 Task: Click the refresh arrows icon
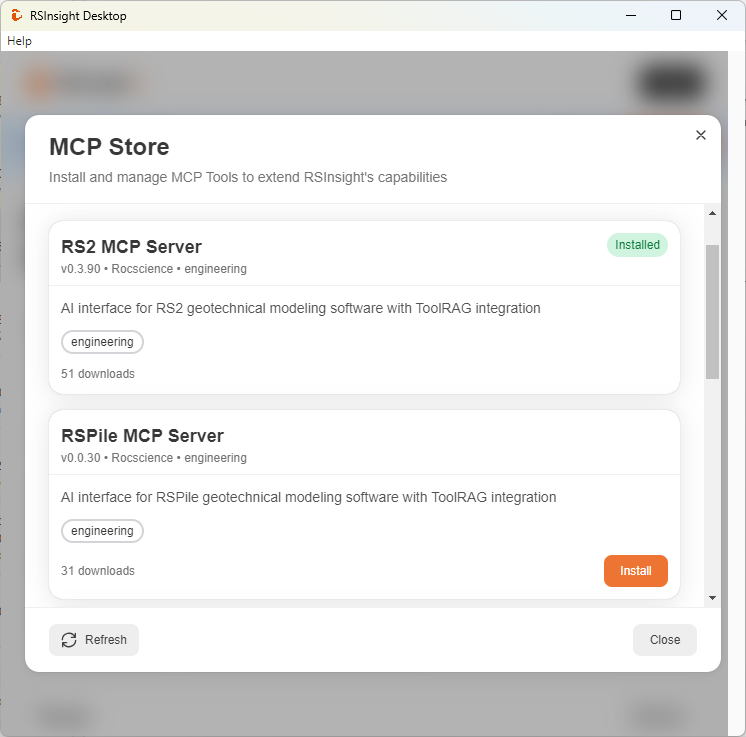coord(69,640)
